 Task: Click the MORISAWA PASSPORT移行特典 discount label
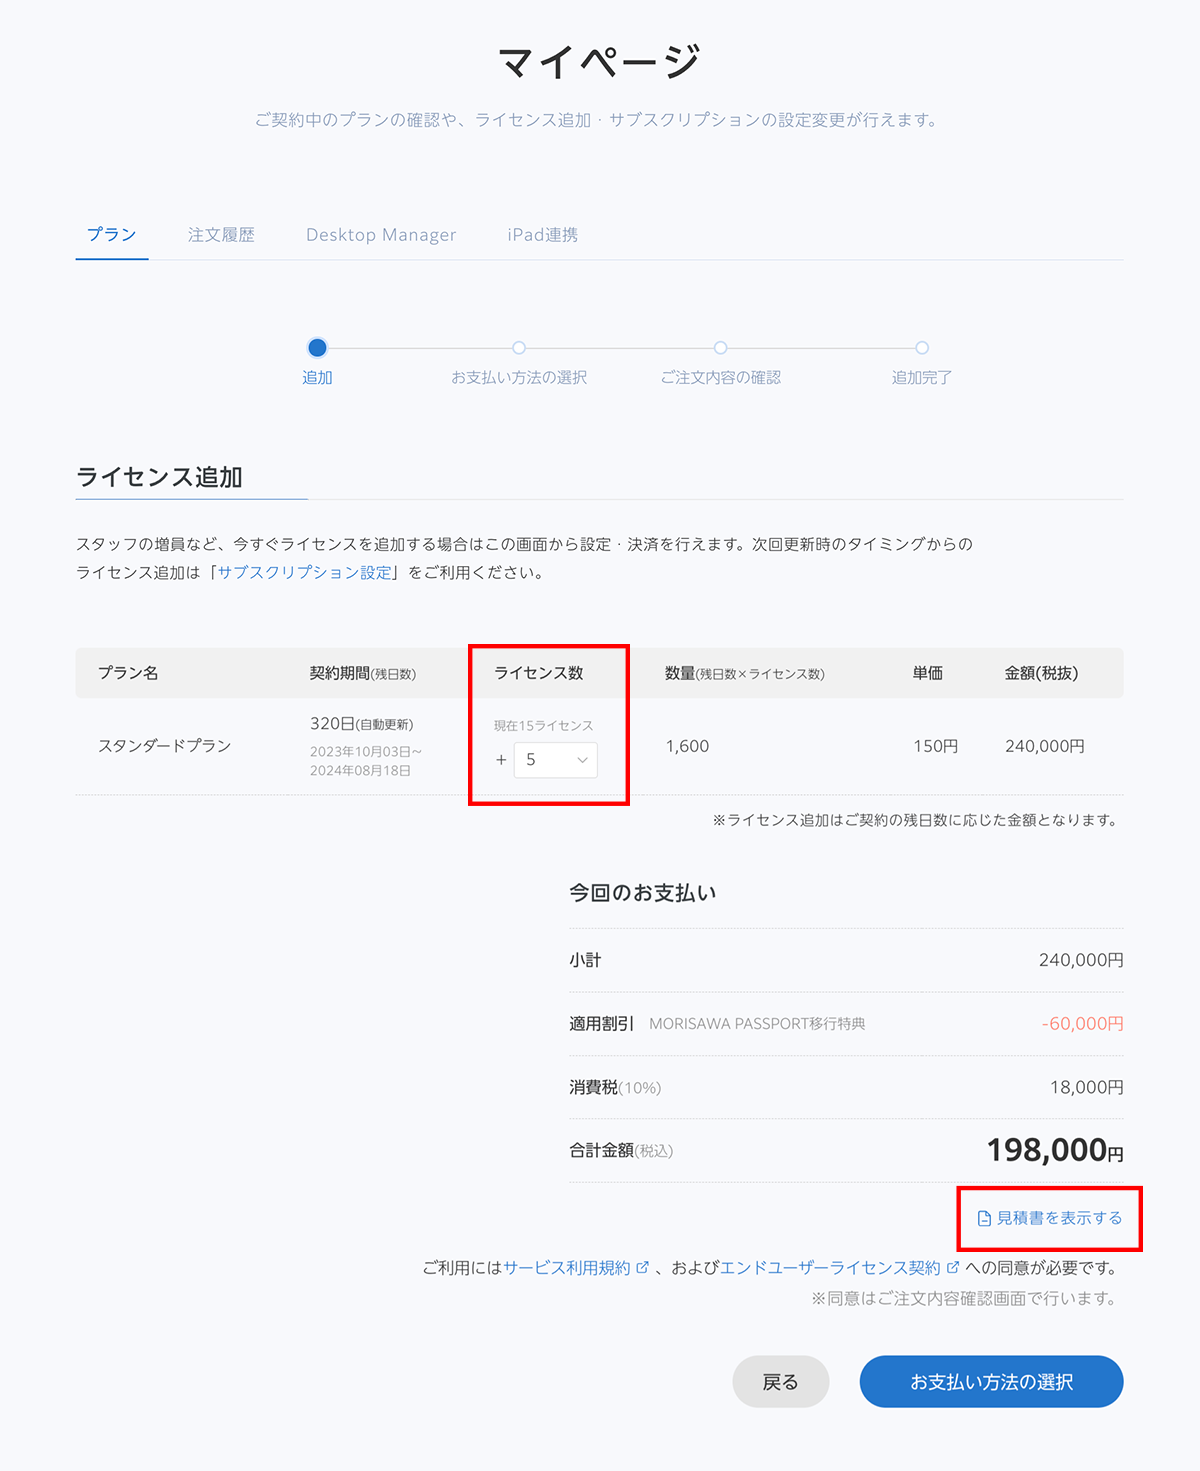point(757,1024)
